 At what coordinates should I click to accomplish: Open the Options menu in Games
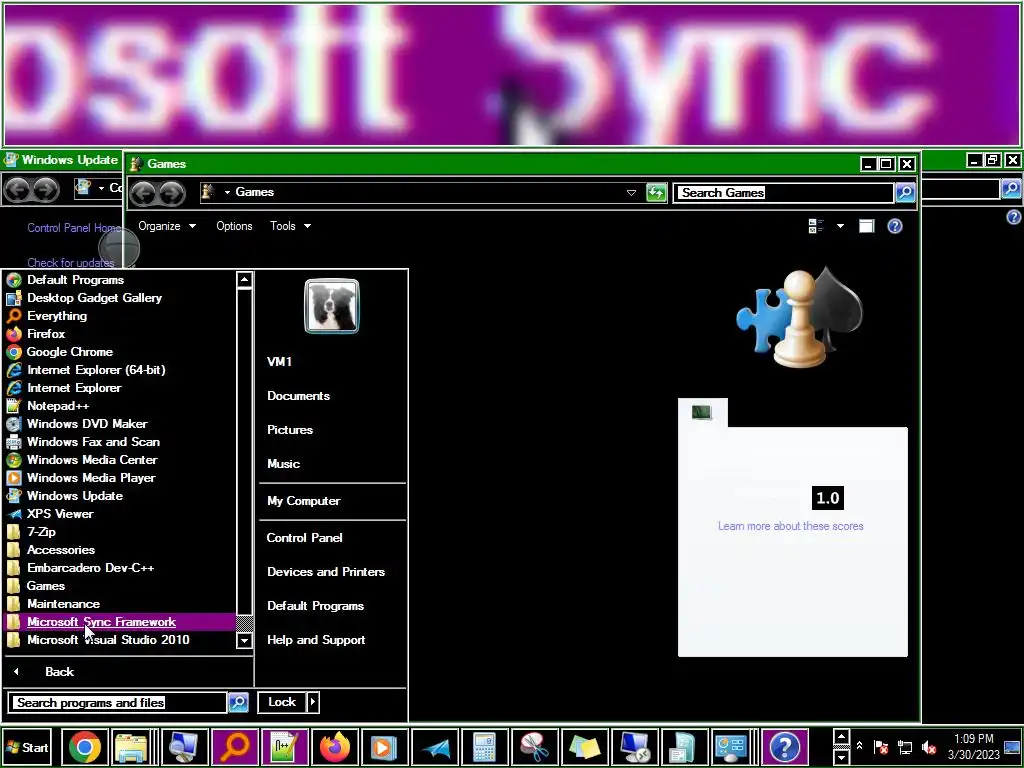(234, 226)
